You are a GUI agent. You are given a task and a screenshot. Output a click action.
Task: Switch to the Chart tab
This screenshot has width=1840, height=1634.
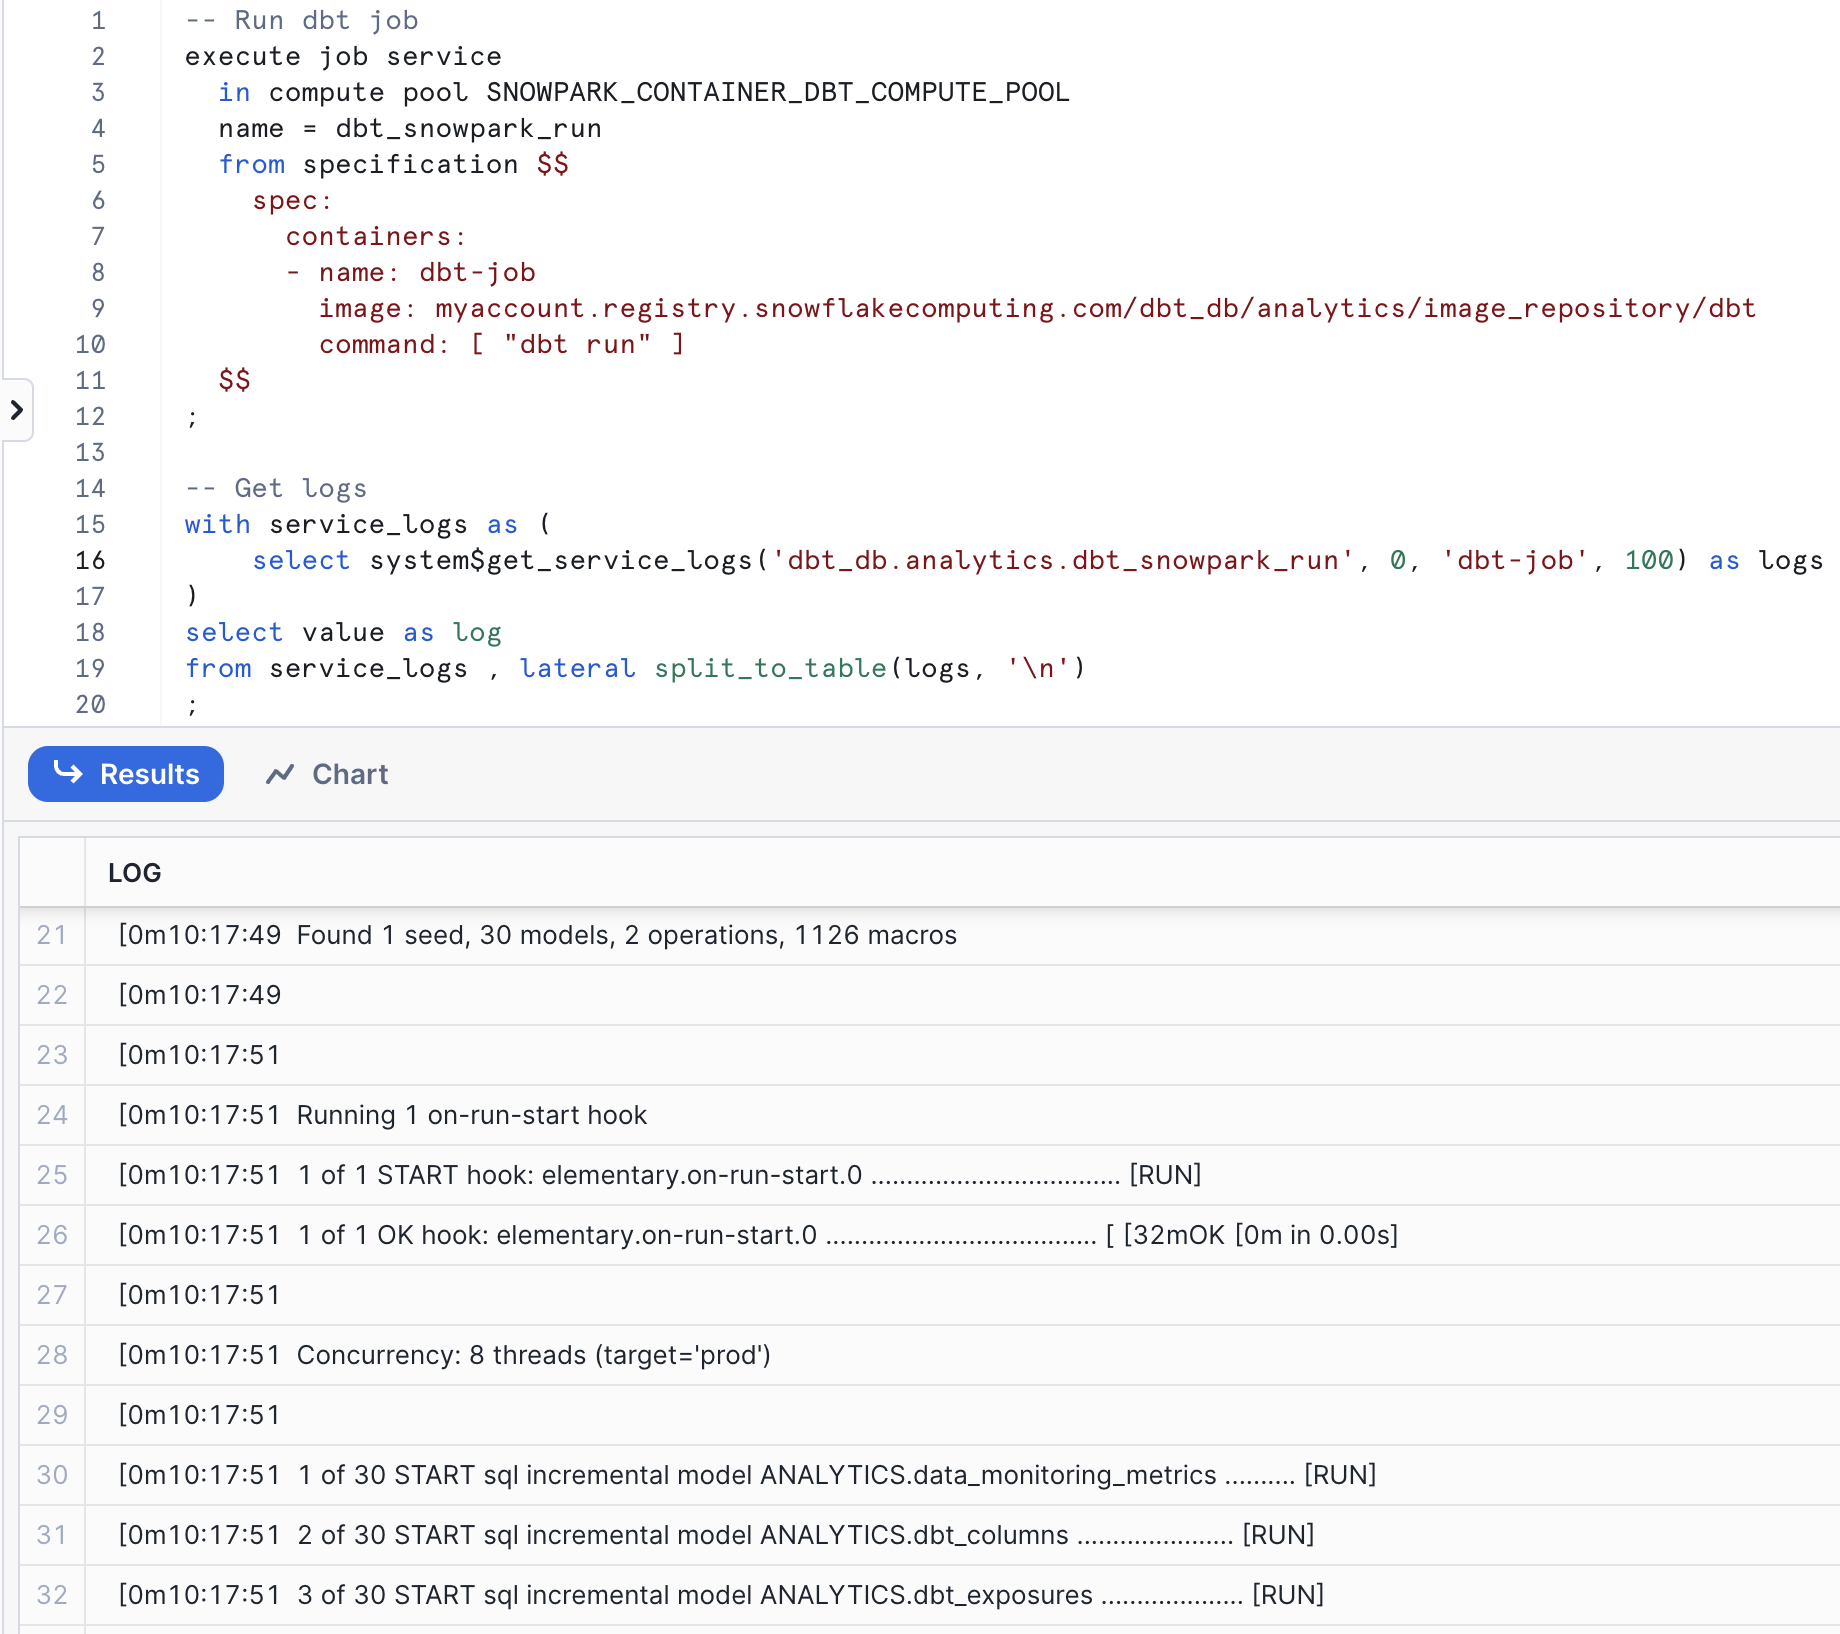327,774
